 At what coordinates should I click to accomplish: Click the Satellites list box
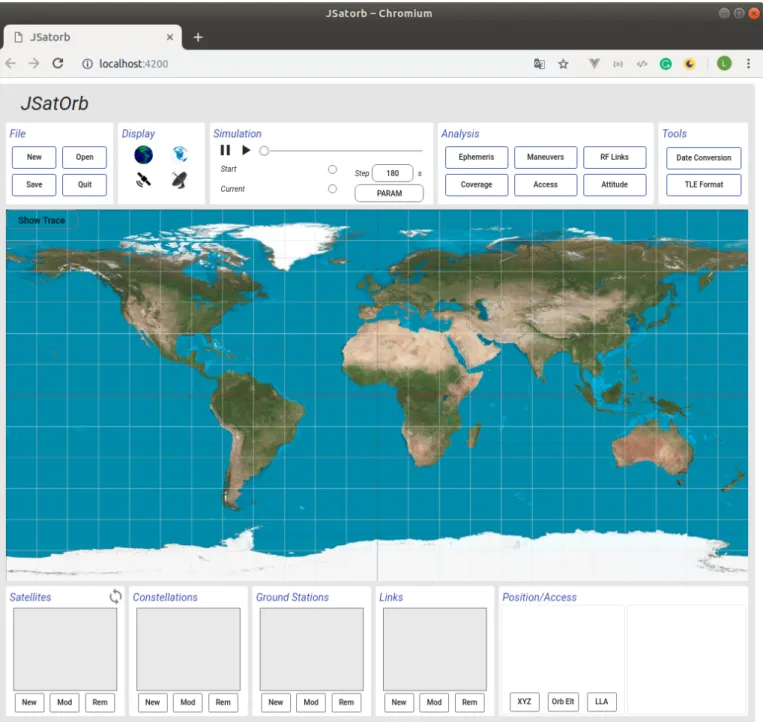[65, 649]
